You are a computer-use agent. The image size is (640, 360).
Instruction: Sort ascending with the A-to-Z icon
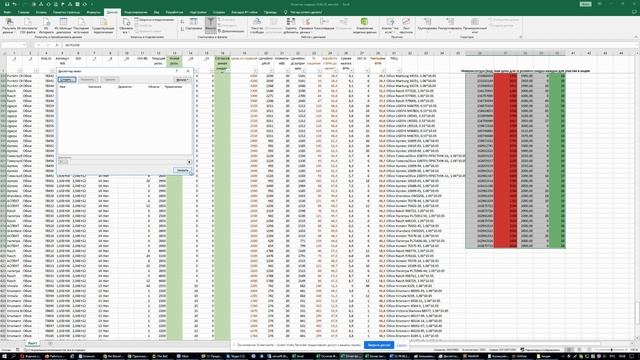[x=182, y=22]
